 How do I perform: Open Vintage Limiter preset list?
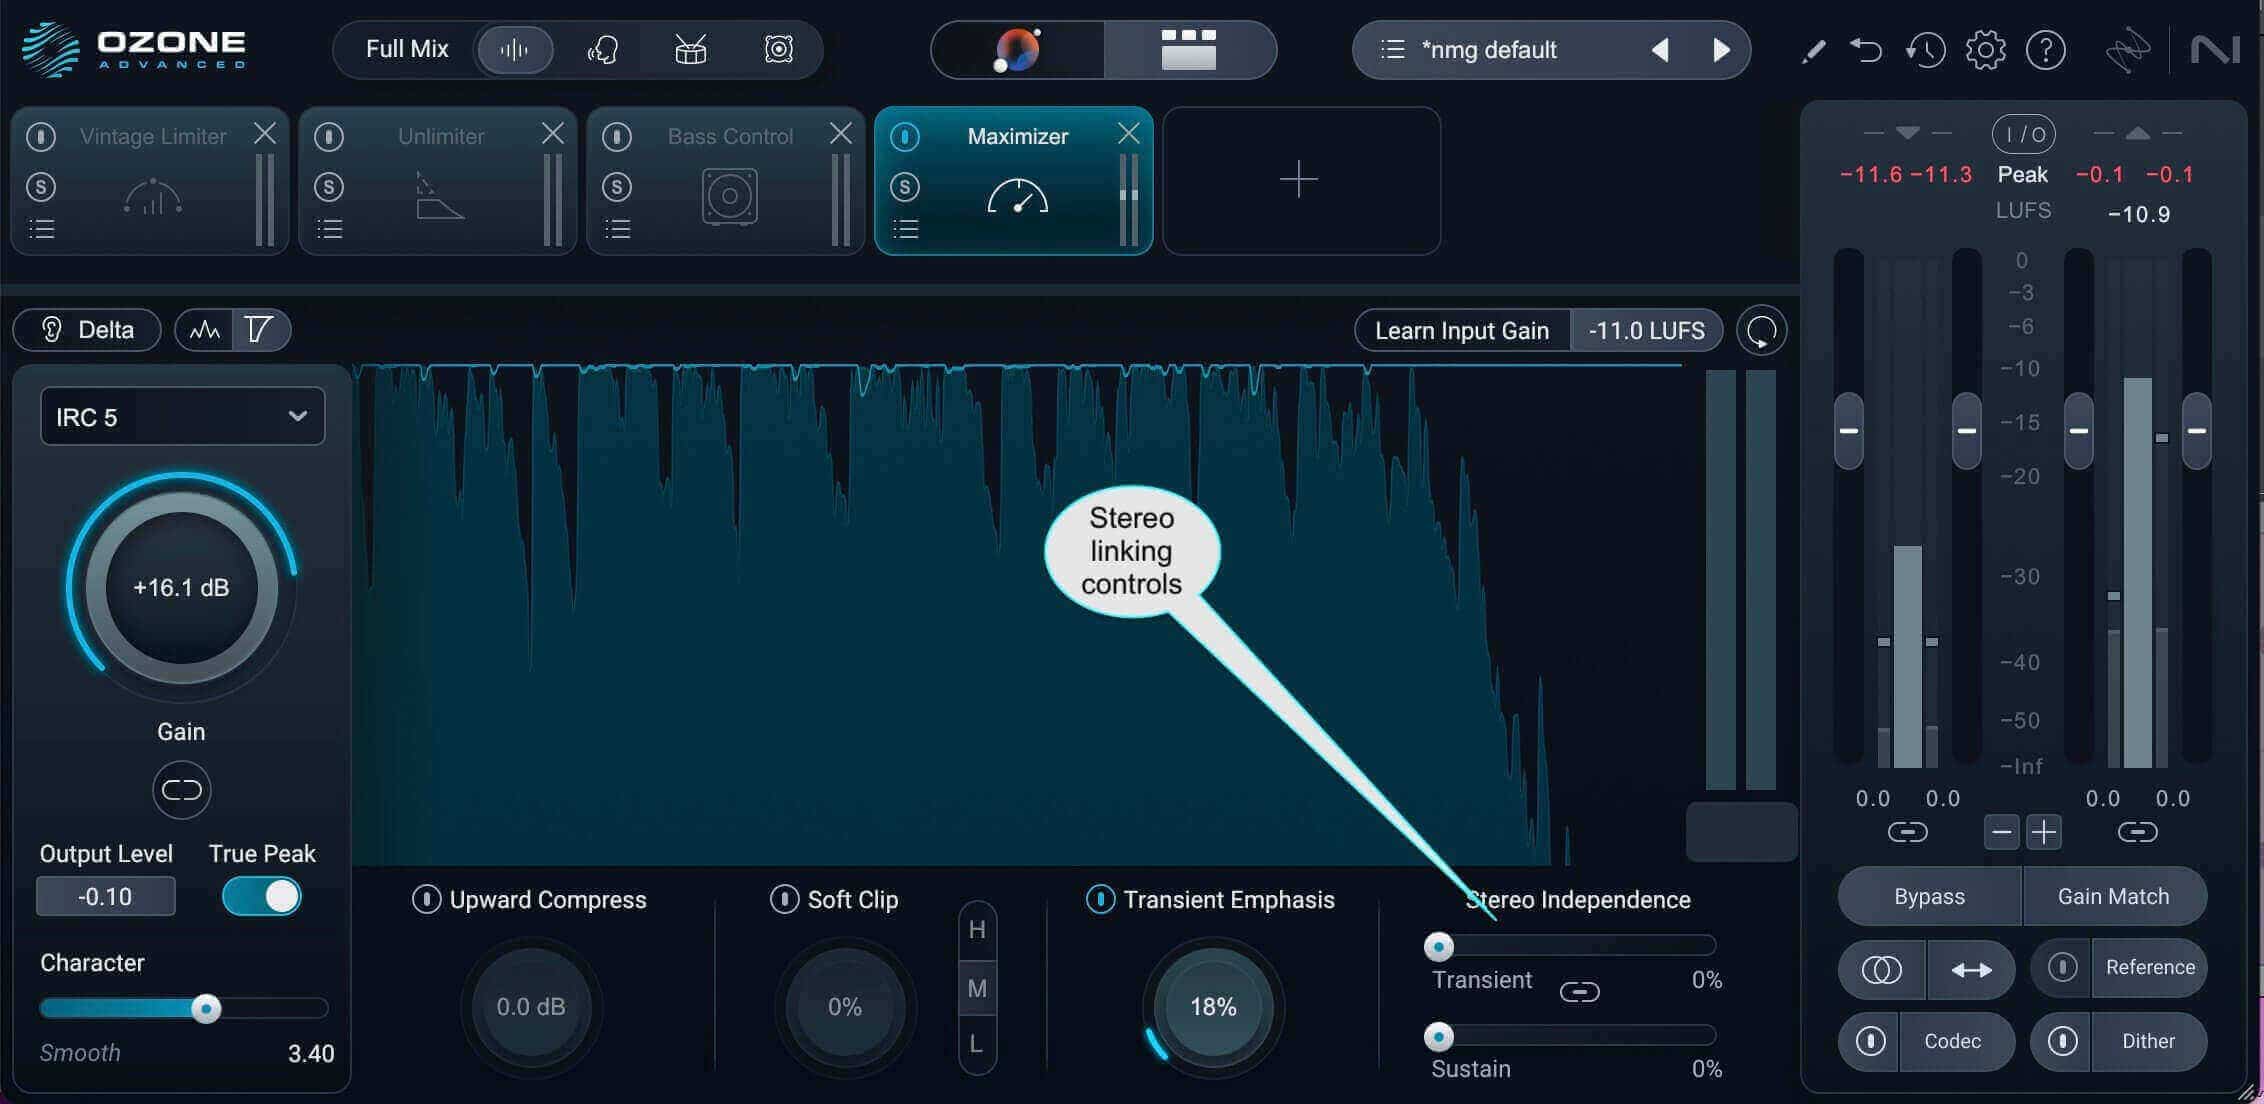coord(41,229)
